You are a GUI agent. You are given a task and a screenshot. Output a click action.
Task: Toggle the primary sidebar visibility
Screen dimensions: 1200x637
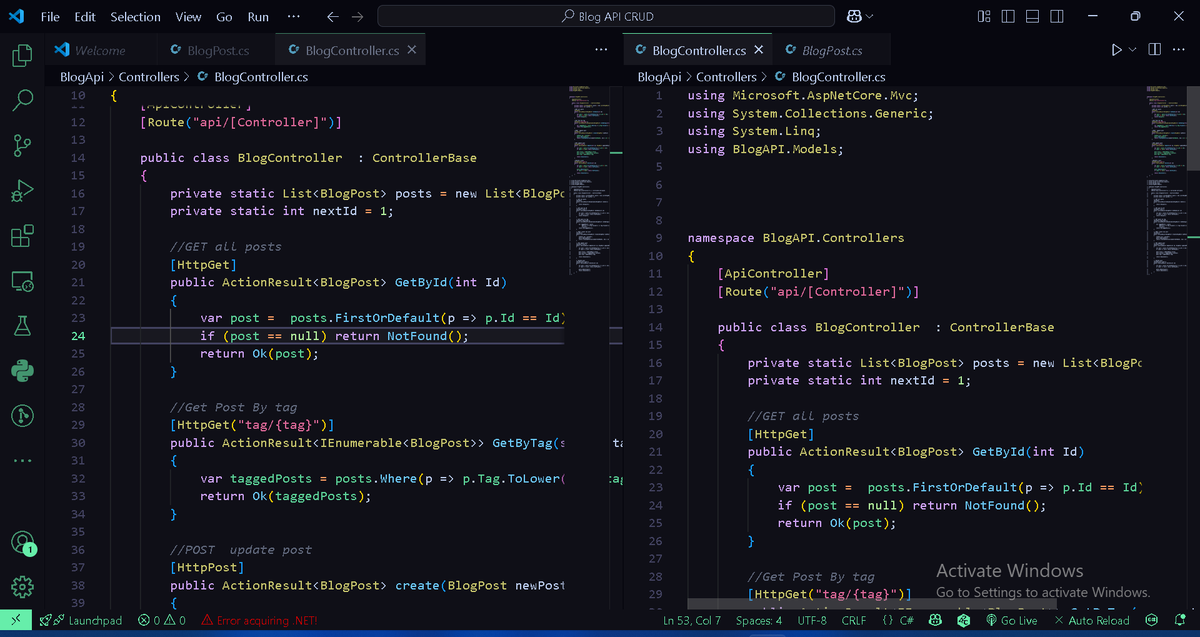pos(1007,16)
